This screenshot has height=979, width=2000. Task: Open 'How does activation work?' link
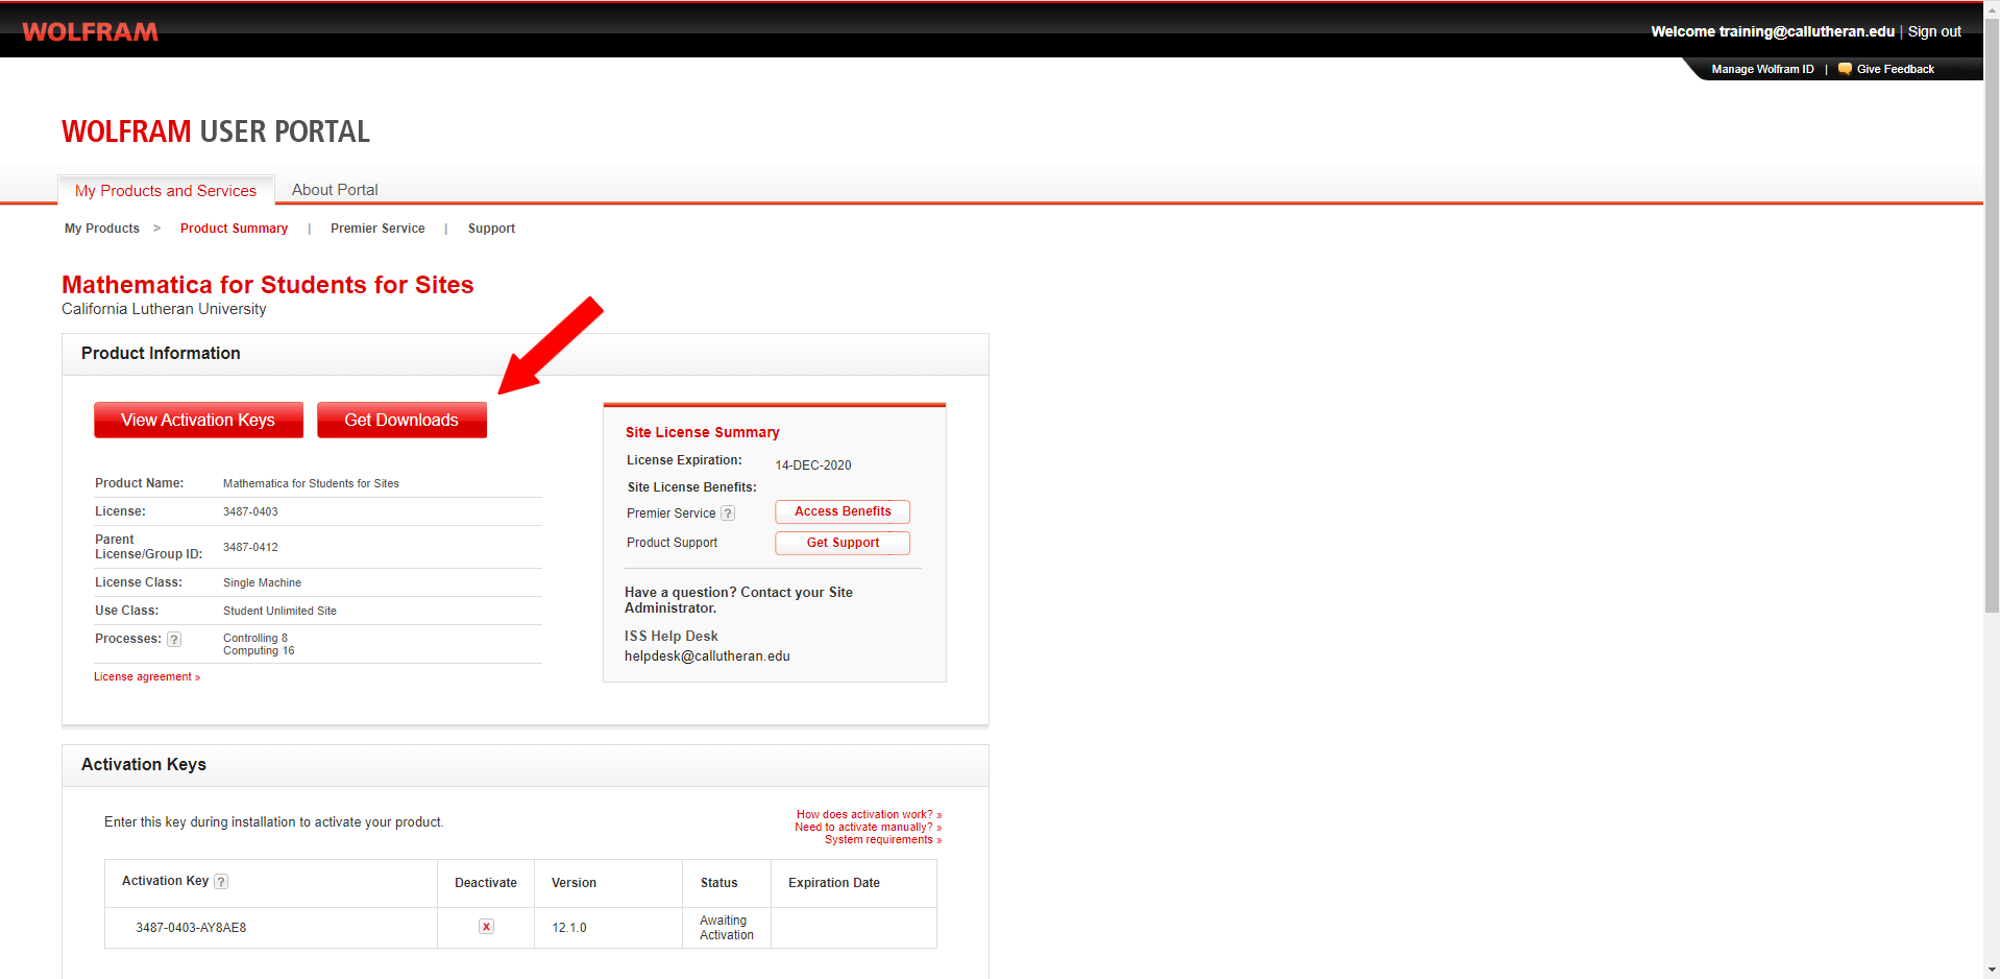pos(869,814)
